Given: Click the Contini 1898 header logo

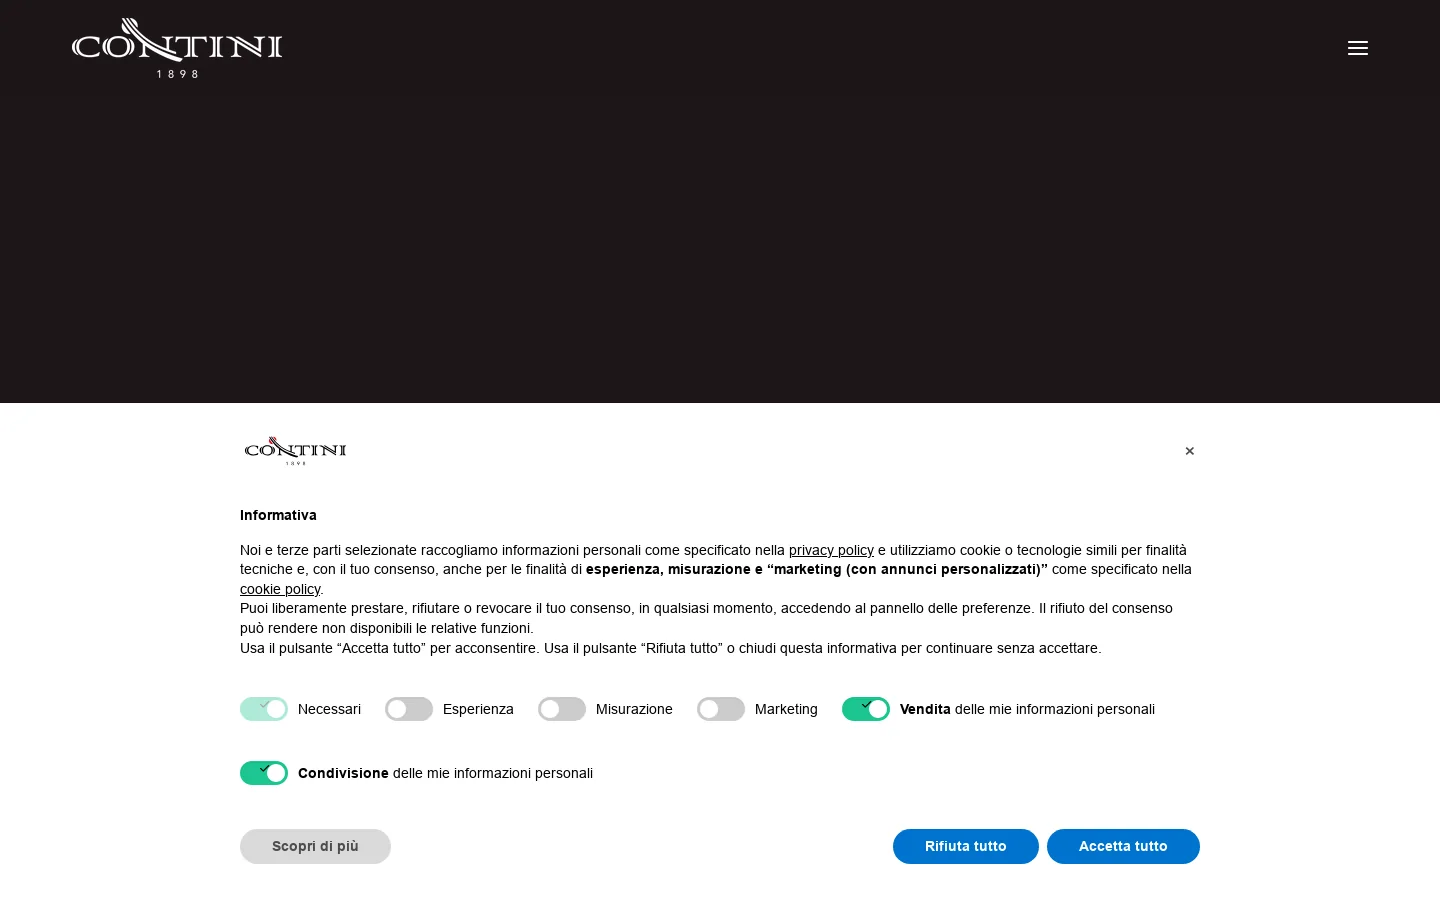Looking at the screenshot, I should coord(177,48).
